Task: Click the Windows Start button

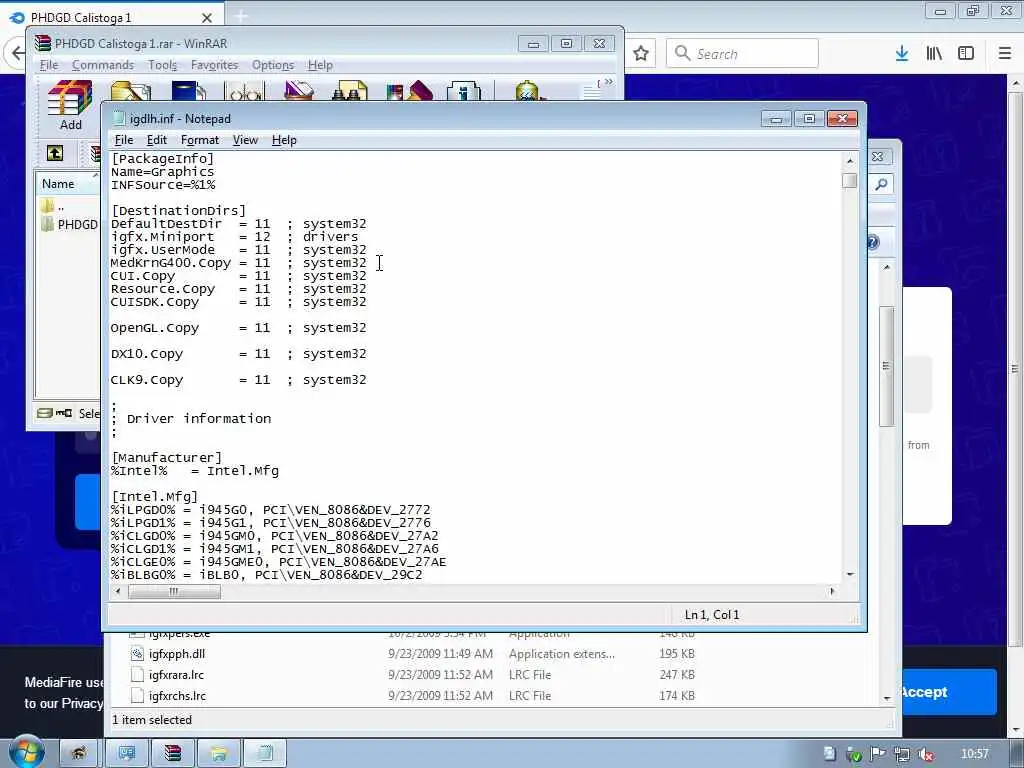Action: 26,752
